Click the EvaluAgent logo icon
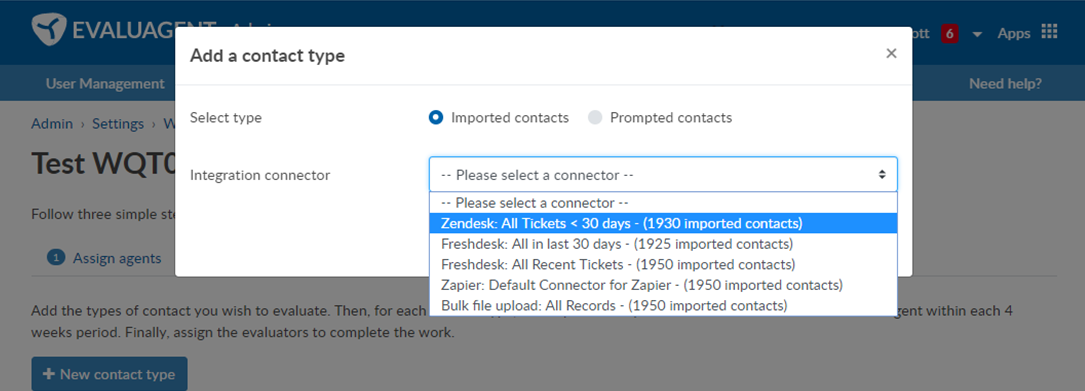The height and width of the screenshot is (391, 1085). click(x=48, y=30)
